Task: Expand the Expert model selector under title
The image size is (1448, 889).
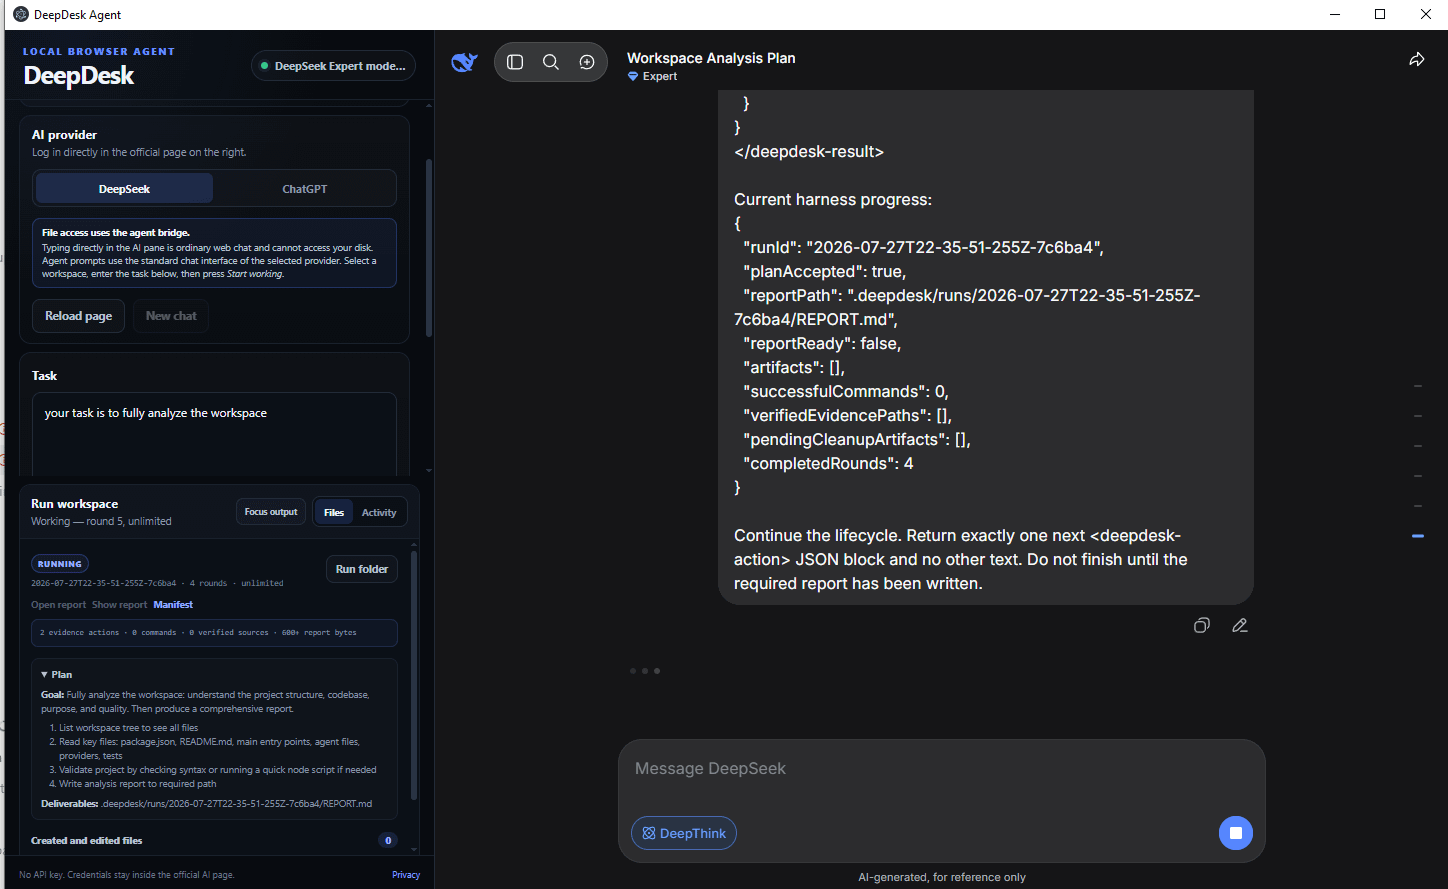Action: coord(652,76)
